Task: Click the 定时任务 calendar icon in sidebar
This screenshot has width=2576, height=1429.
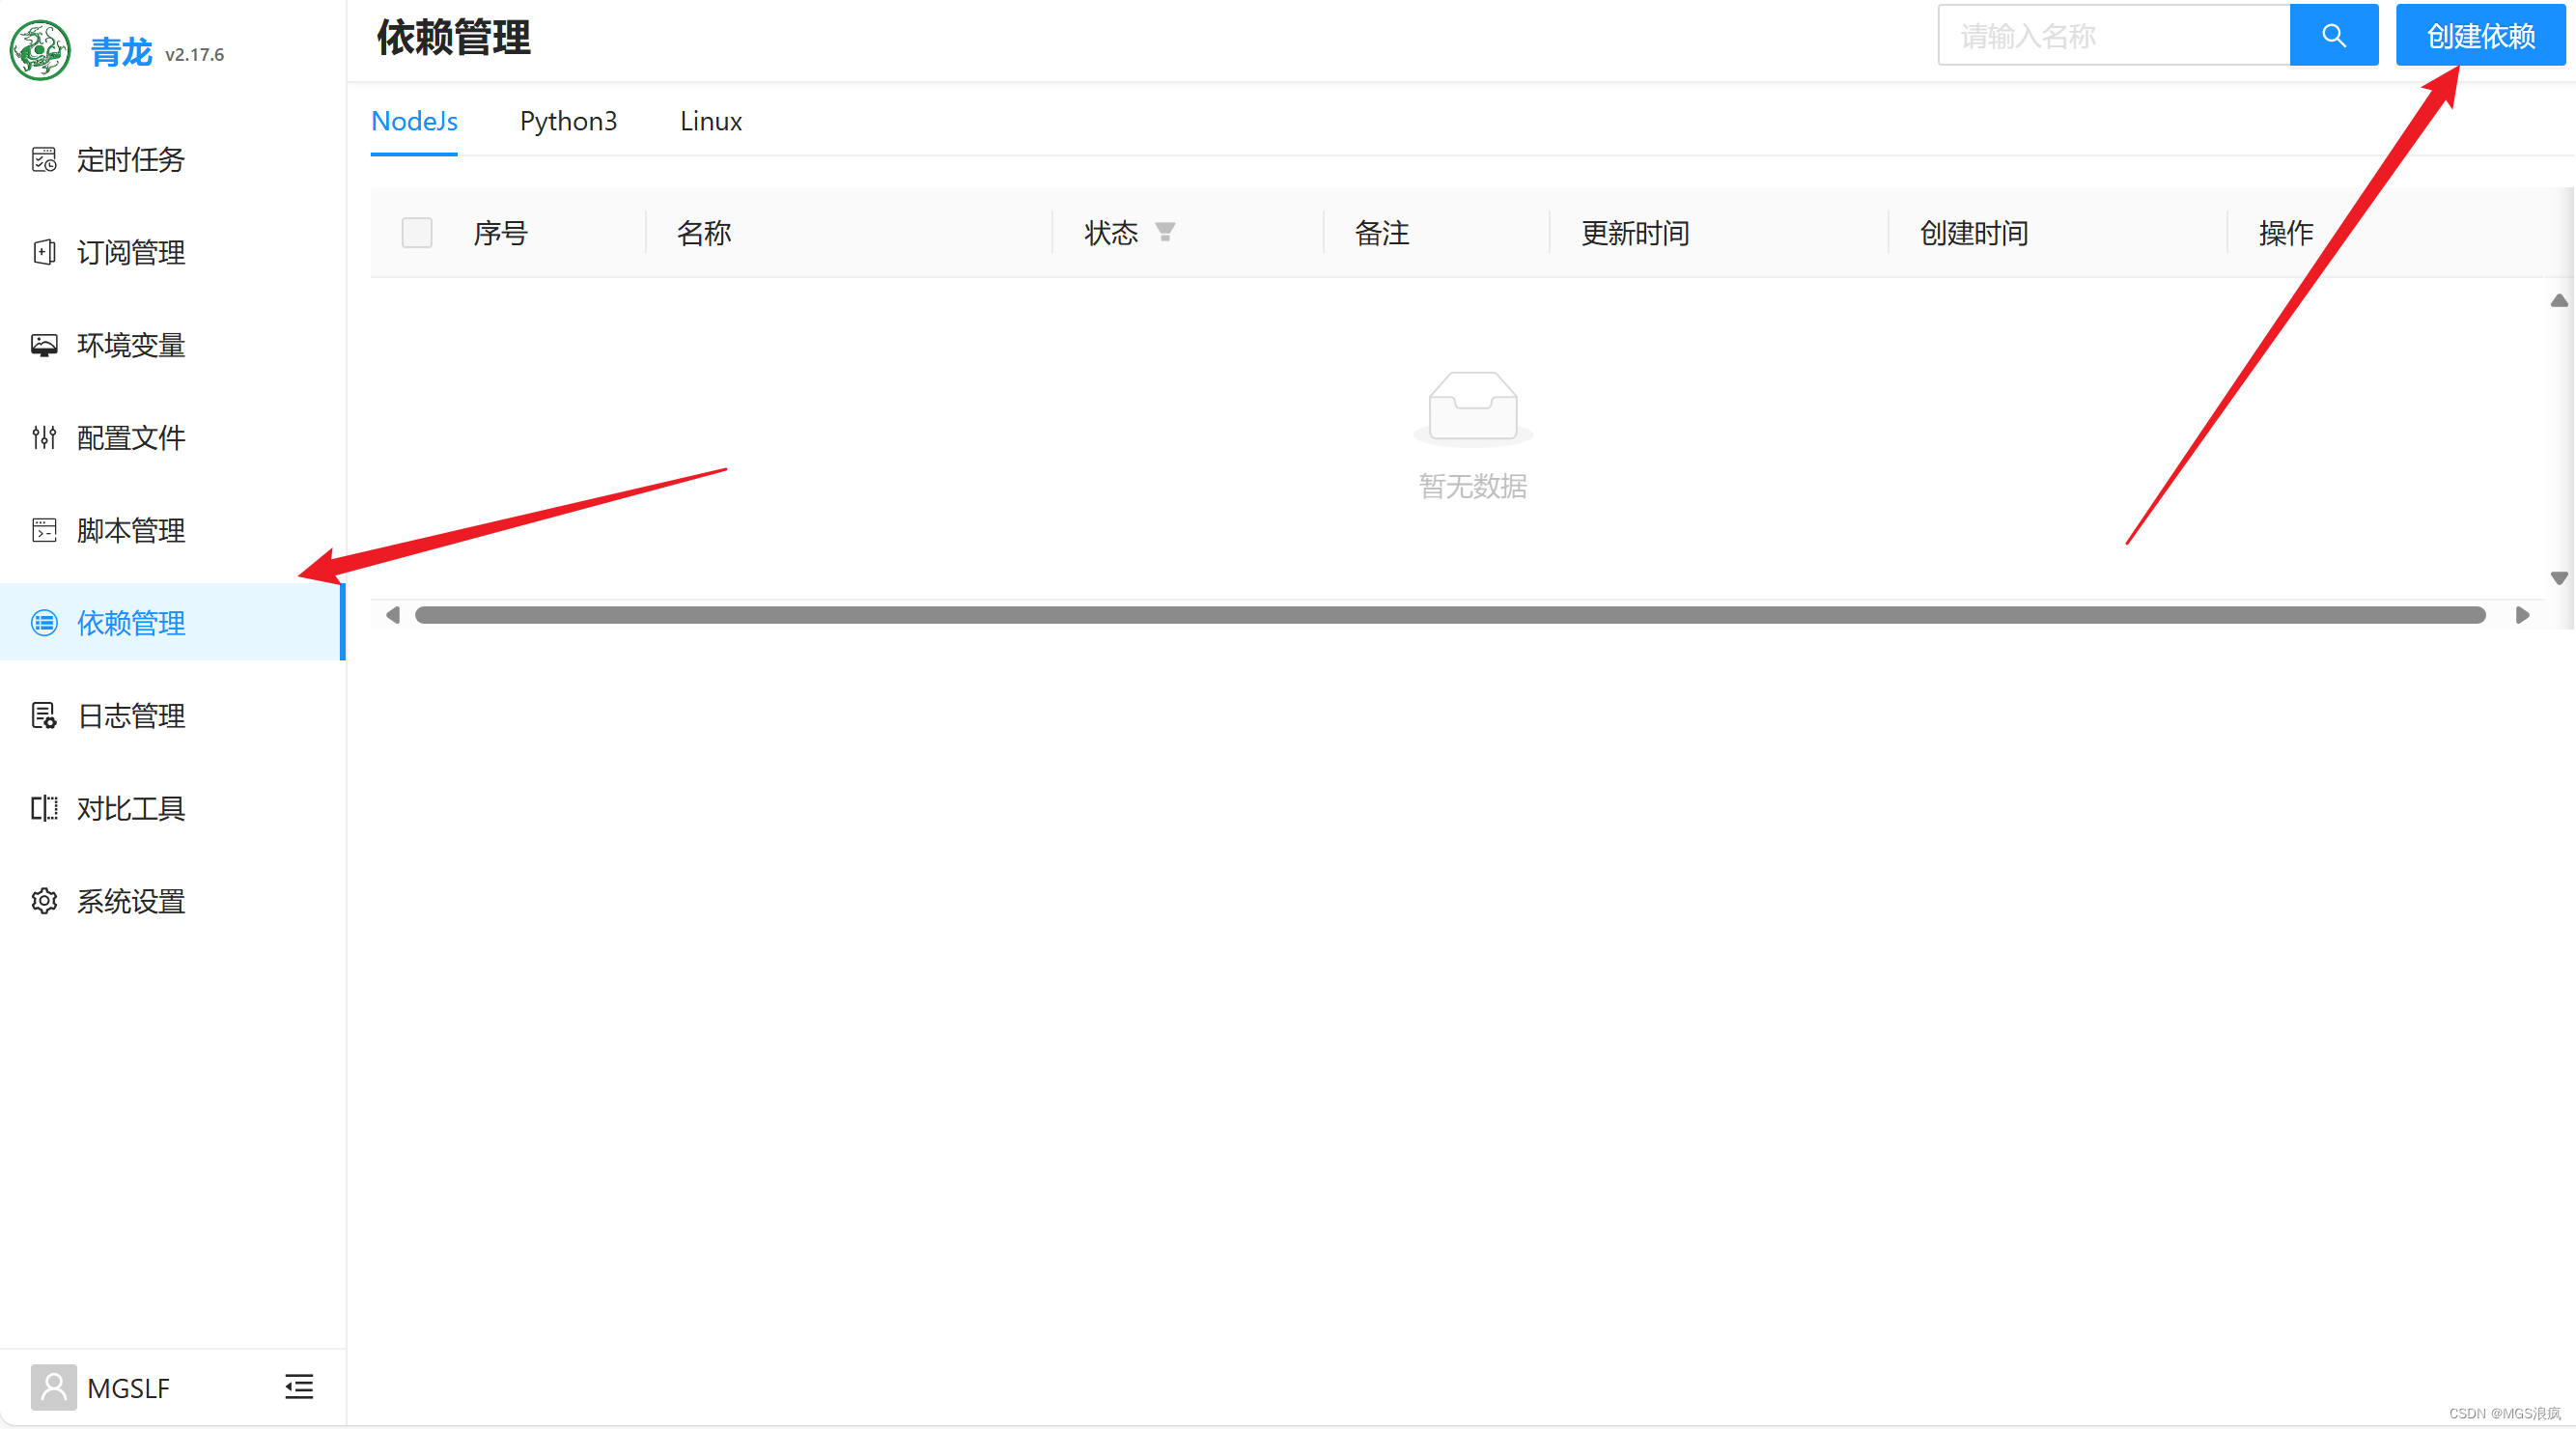Action: point(44,159)
